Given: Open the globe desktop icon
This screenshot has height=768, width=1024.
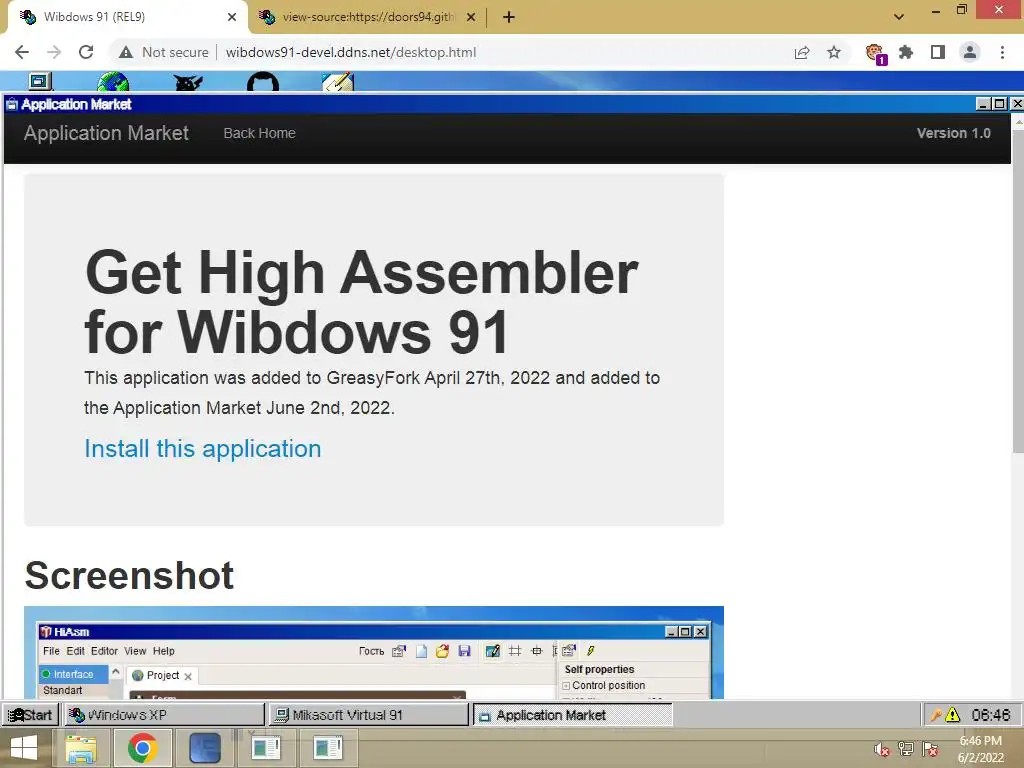Looking at the screenshot, I should (113, 82).
